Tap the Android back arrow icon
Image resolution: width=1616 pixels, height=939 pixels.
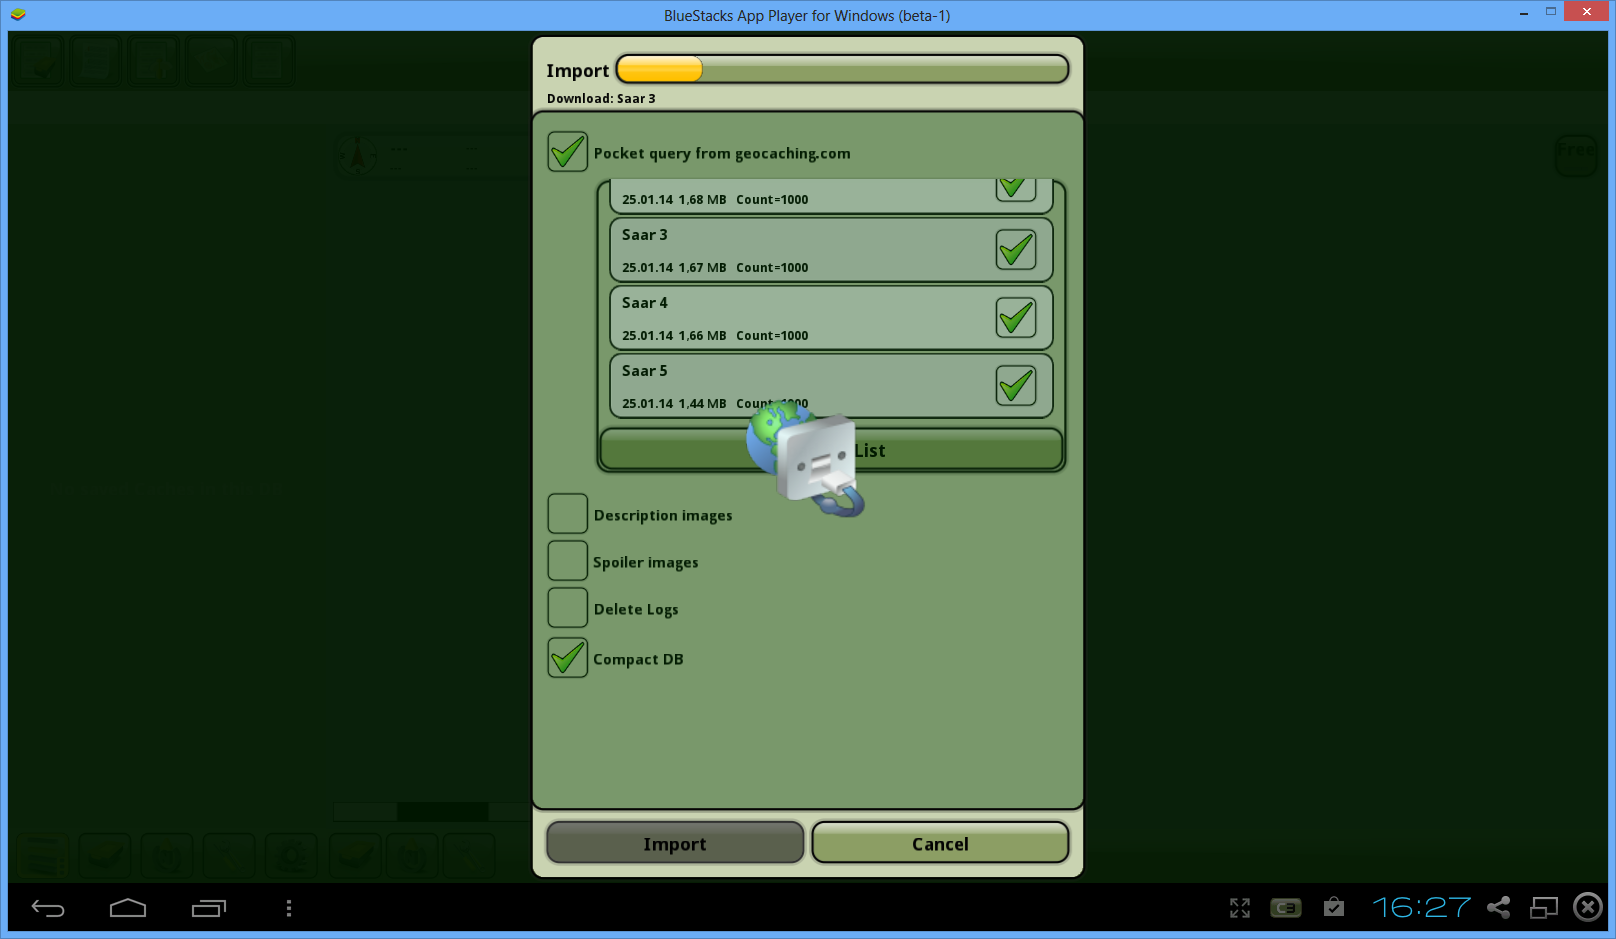point(48,908)
